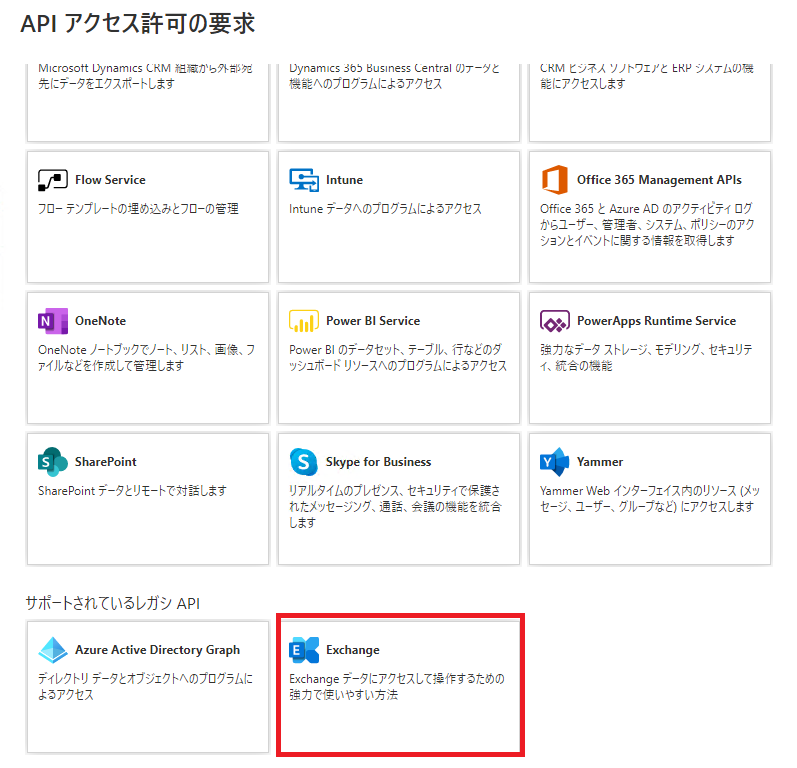Screen dimensions: 797x768
Task: Choose the Yammer title
Action: [600, 462]
